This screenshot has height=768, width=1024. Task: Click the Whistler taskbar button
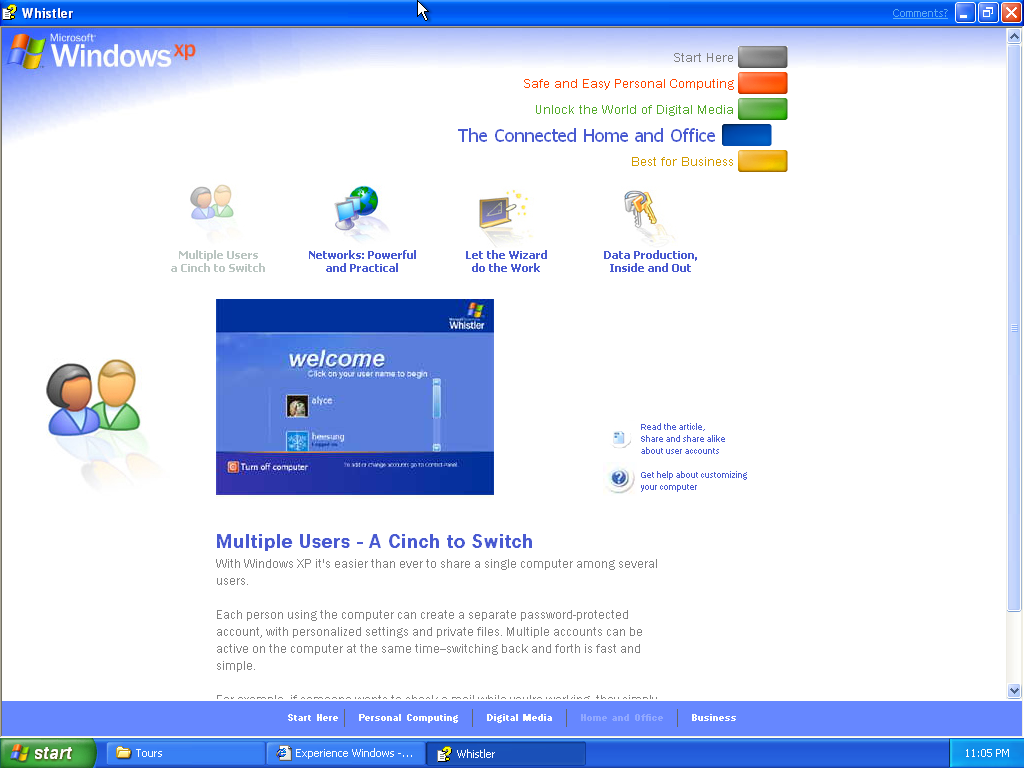(506, 753)
